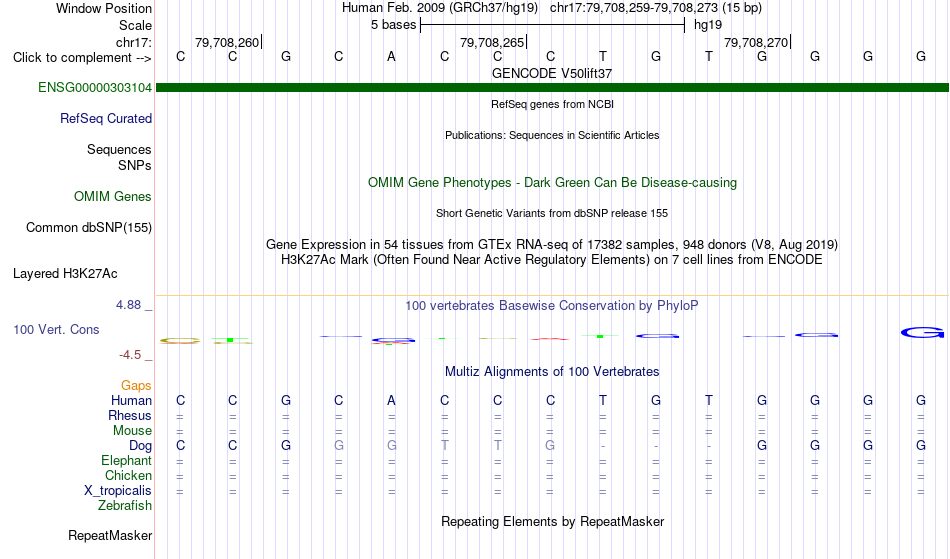950x559 pixels.
Task: Click the 79,708,260 ruler position
Action: pos(227,42)
